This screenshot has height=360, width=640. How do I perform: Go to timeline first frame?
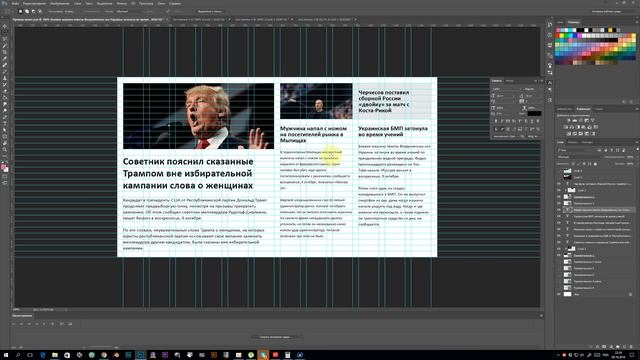pos(13,324)
